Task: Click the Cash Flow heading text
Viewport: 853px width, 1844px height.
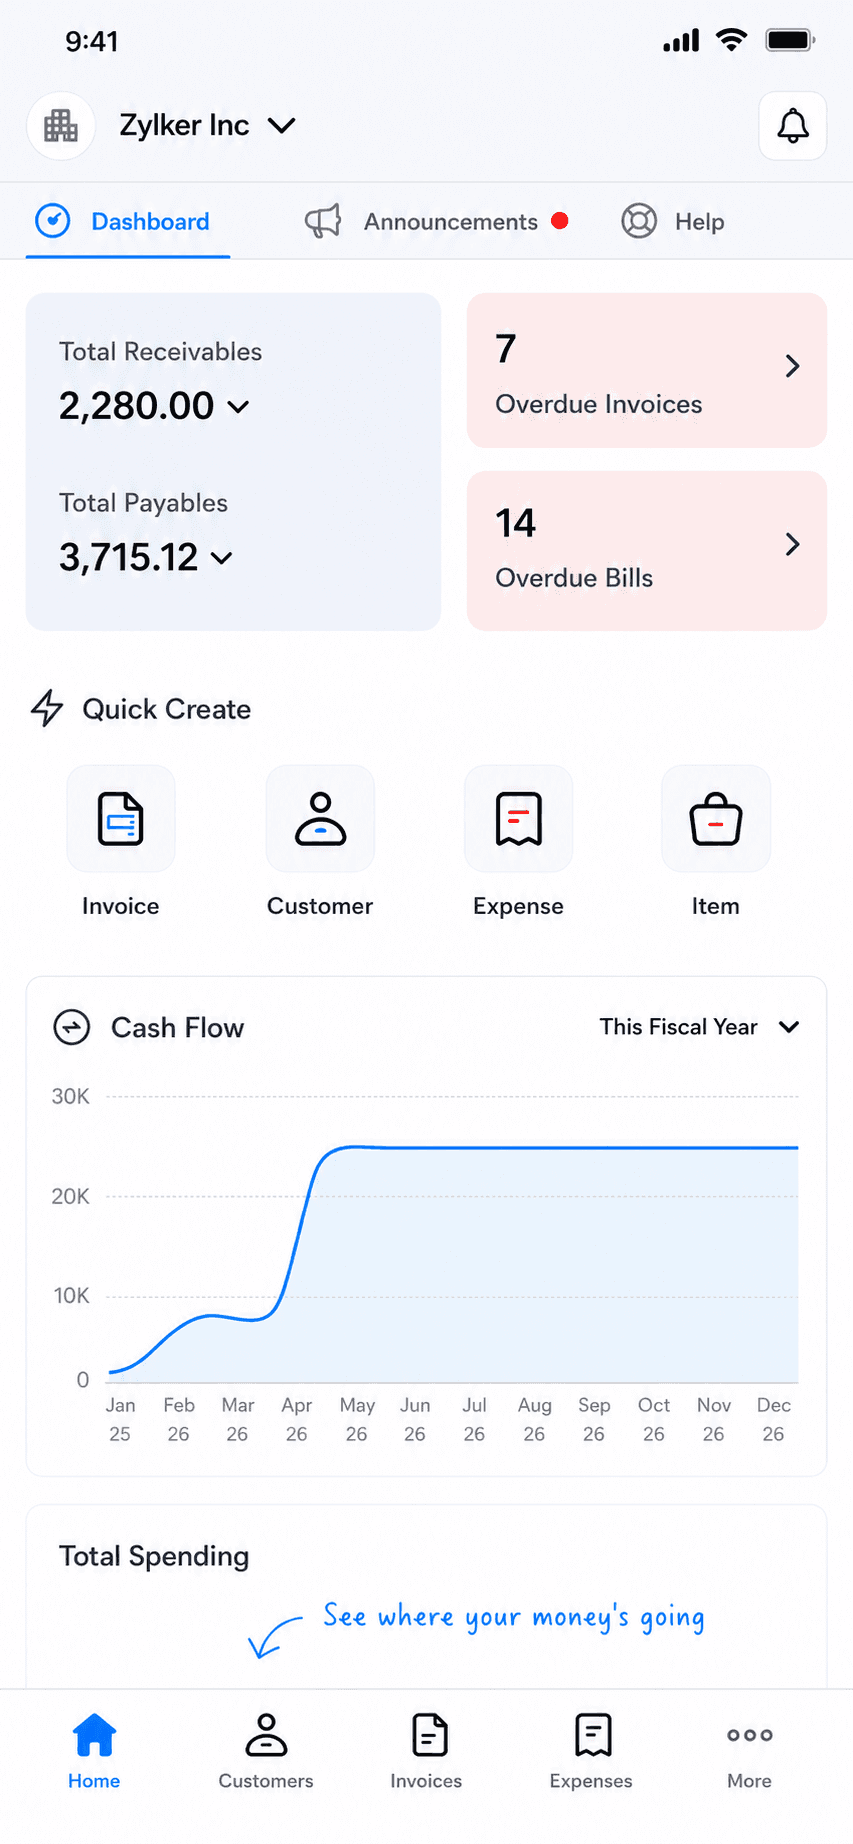Action: [177, 1028]
